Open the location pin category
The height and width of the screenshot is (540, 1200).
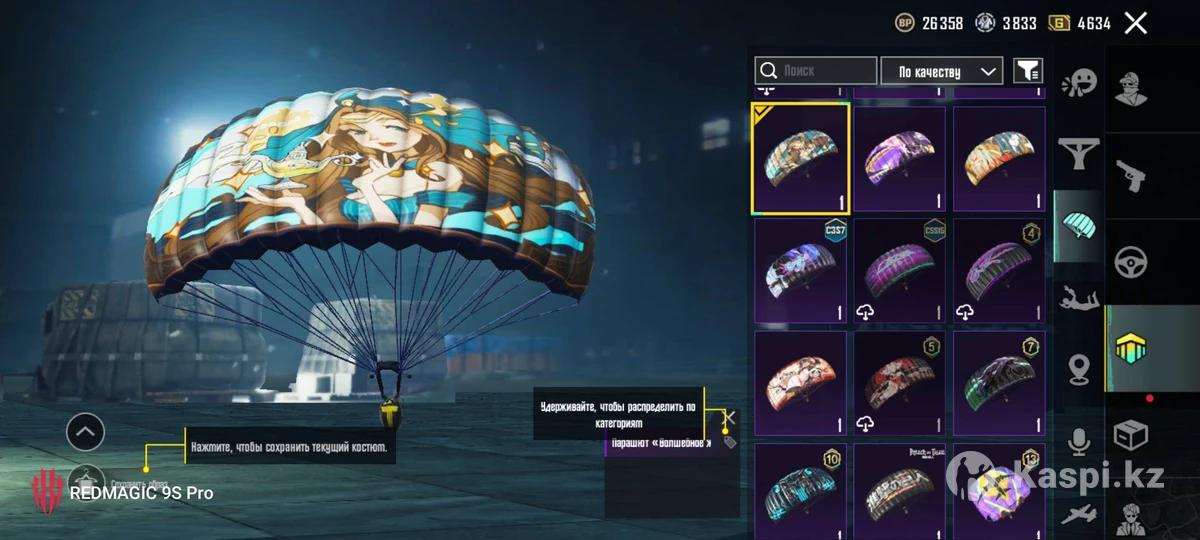pyautogui.click(x=1079, y=369)
